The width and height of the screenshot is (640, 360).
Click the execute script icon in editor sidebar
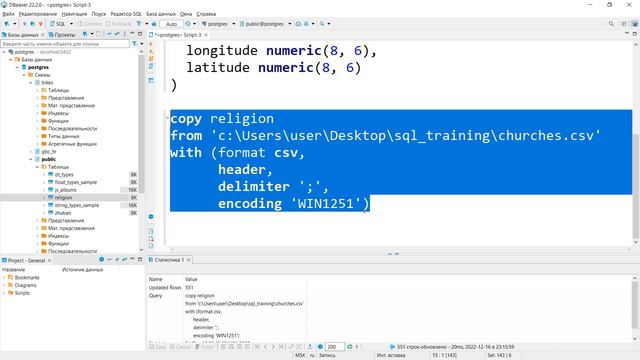tap(151, 59)
